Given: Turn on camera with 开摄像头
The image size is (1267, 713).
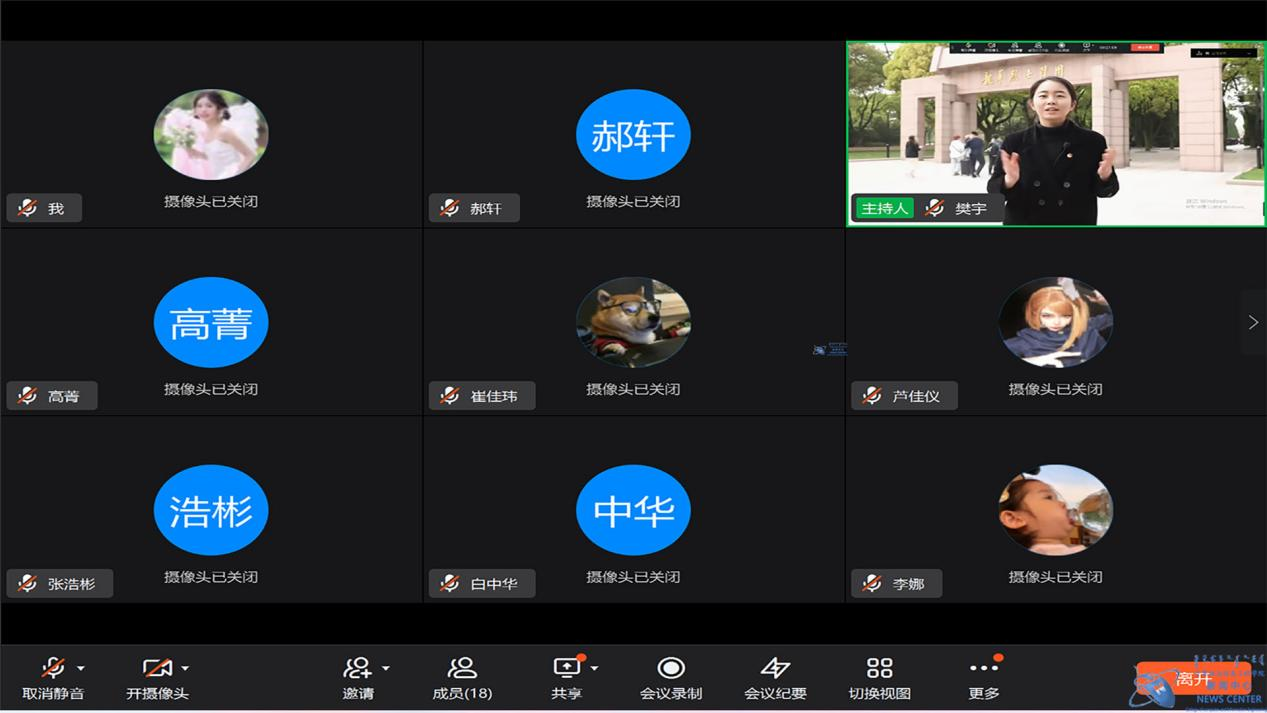Looking at the screenshot, I should pos(156,668).
